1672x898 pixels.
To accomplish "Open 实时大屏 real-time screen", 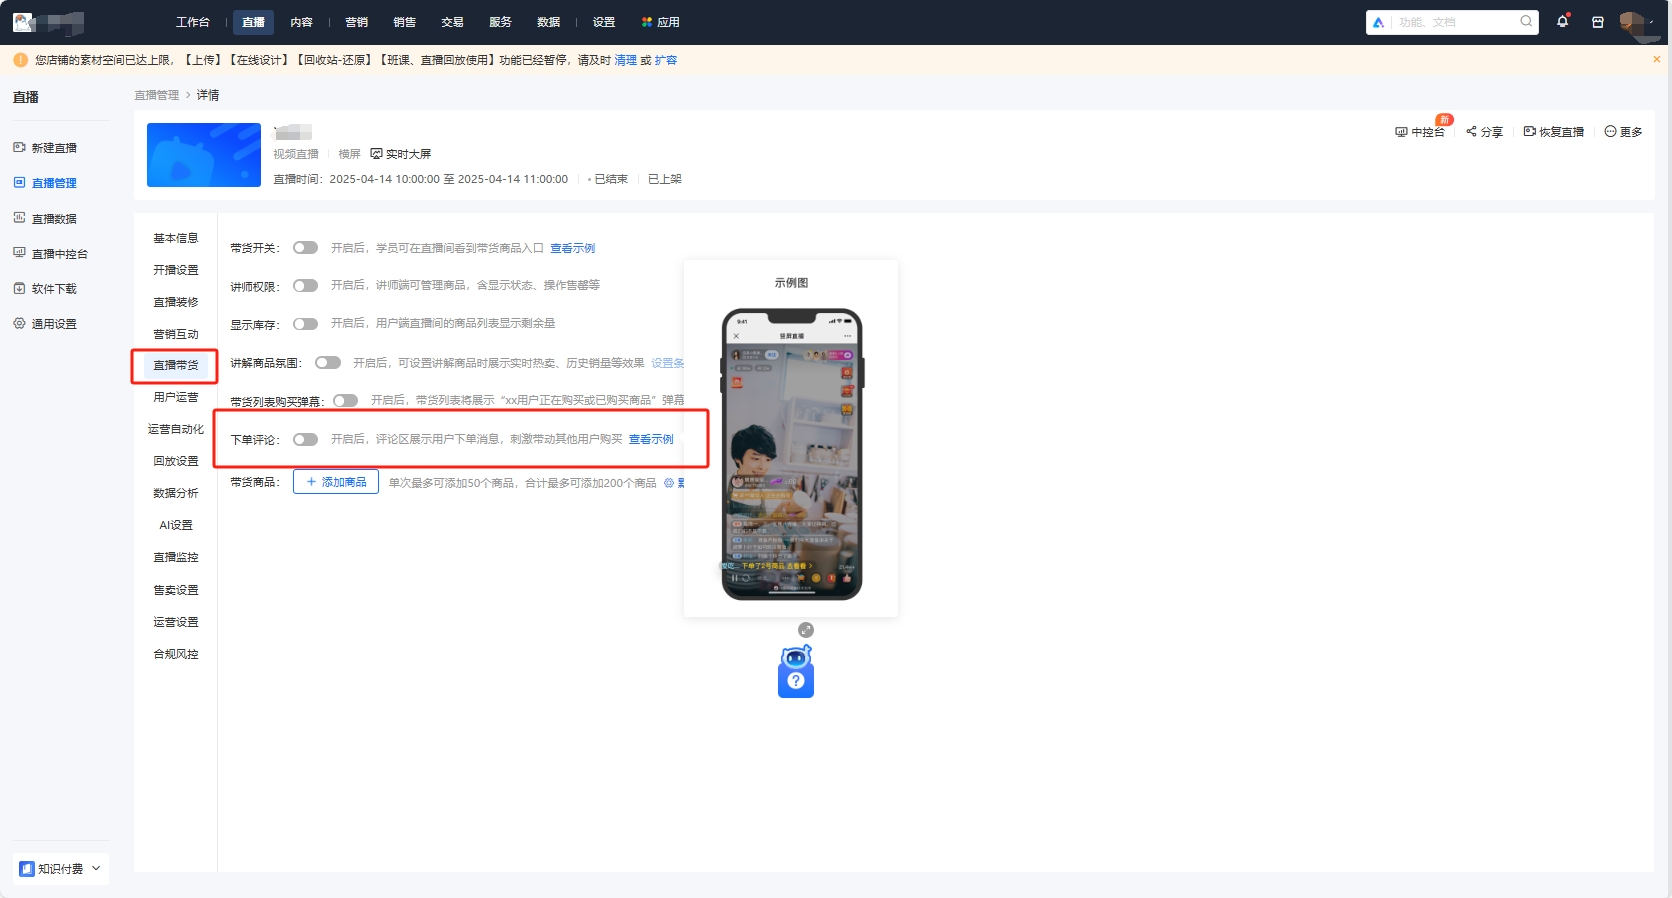I will (x=401, y=154).
